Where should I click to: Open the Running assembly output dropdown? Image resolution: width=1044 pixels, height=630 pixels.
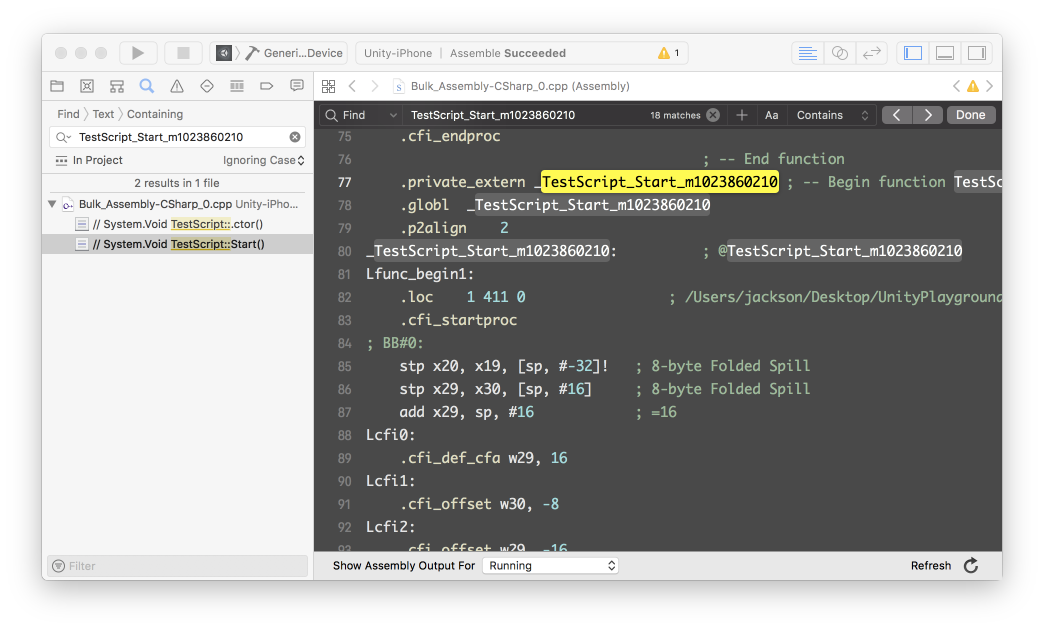click(551, 566)
